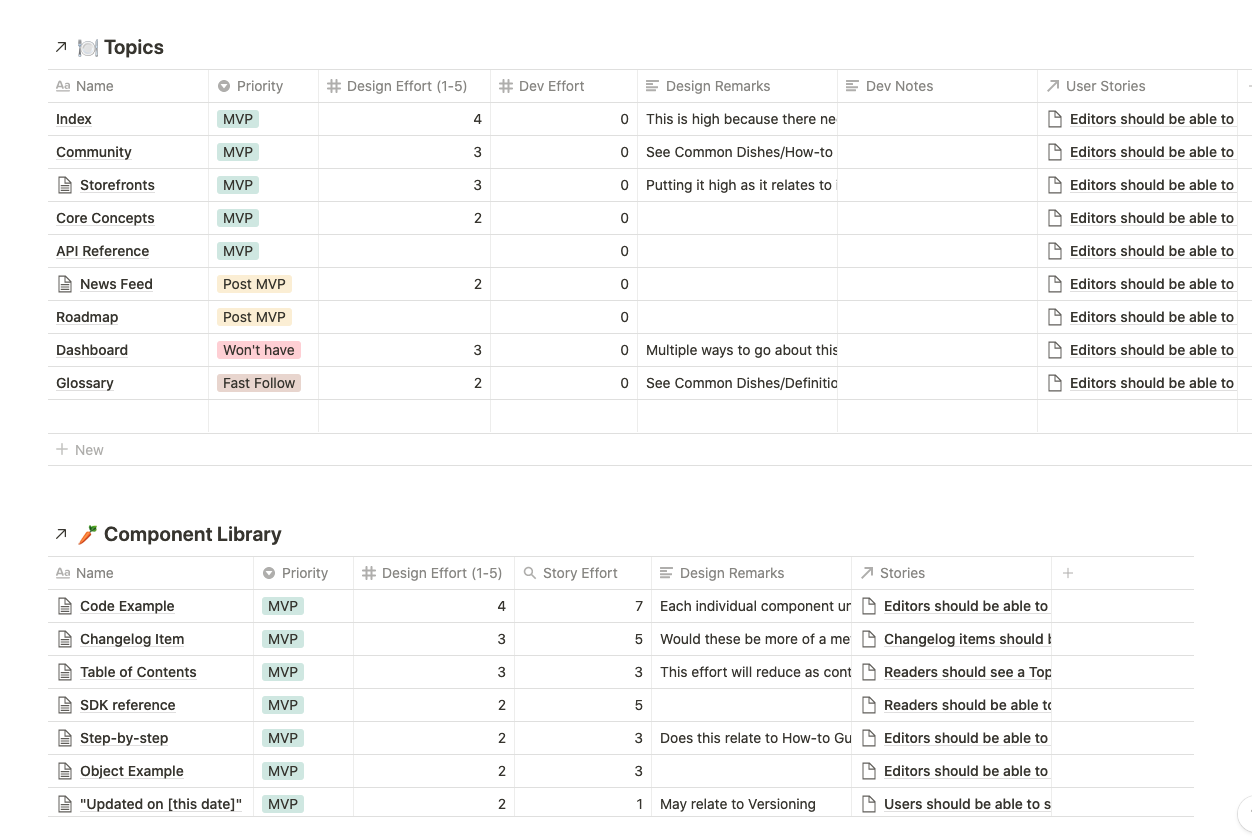Change the Post MVP tag for Roadmap

pyautogui.click(x=254, y=317)
